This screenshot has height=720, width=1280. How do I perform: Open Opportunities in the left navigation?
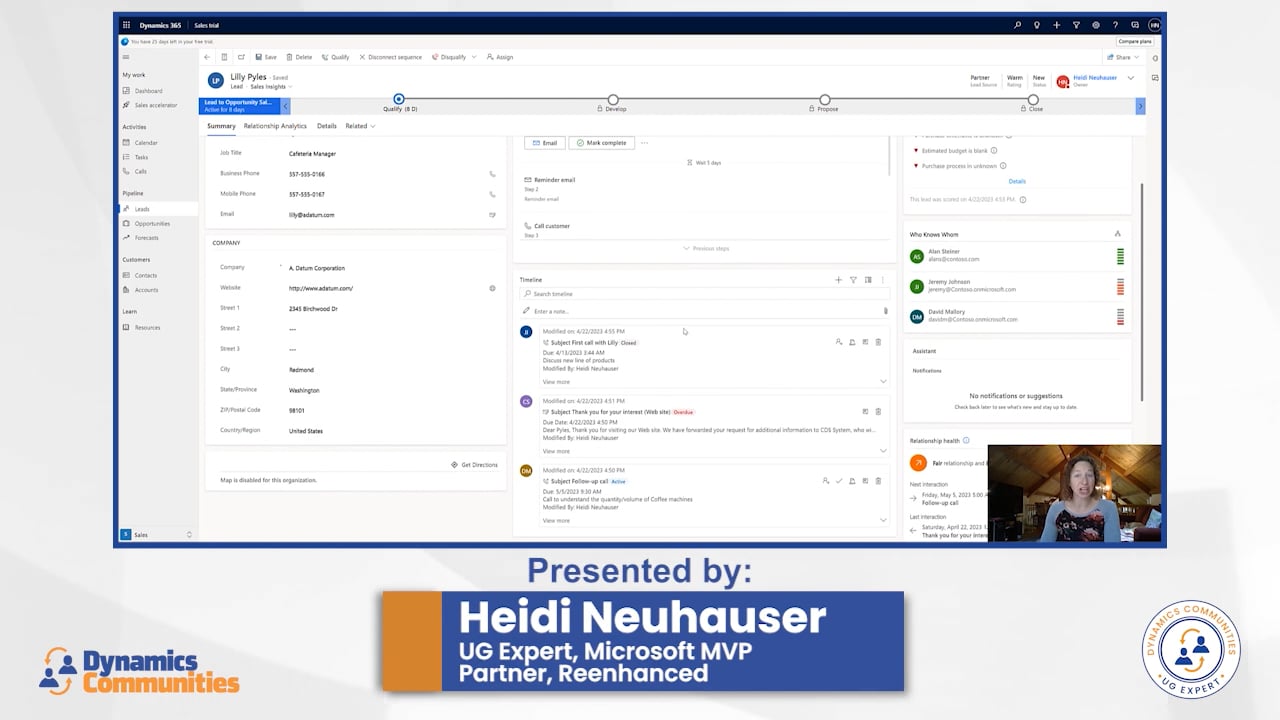pyautogui.click(x=152, y=223)
